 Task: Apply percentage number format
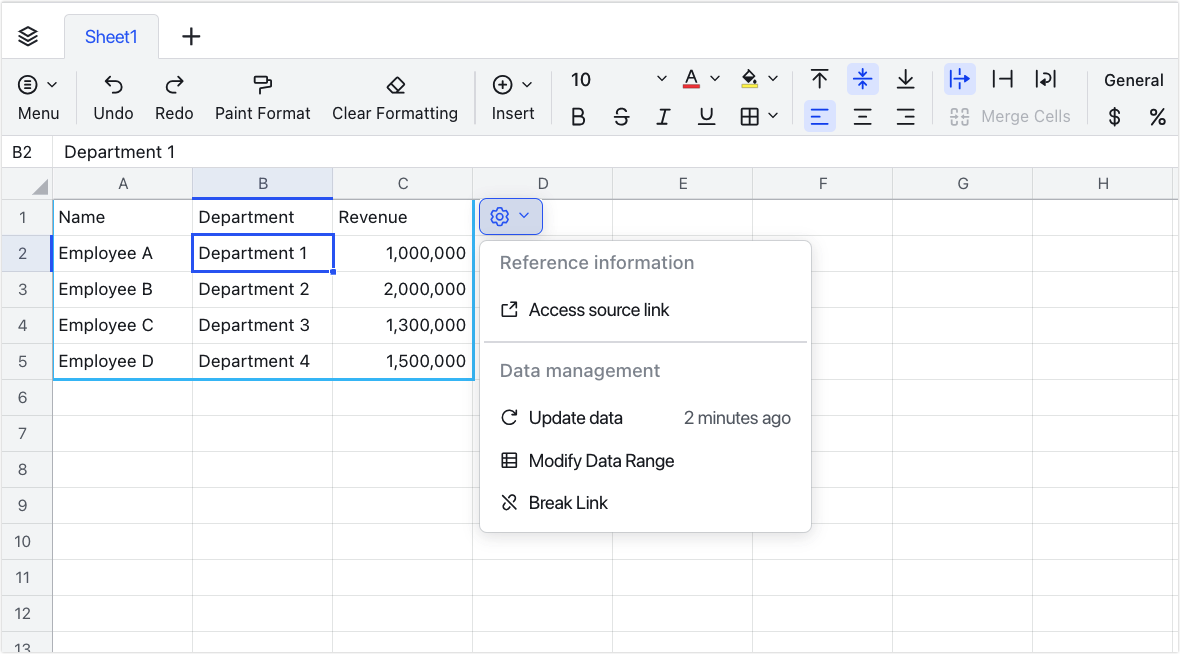[x=1157, y=116]
